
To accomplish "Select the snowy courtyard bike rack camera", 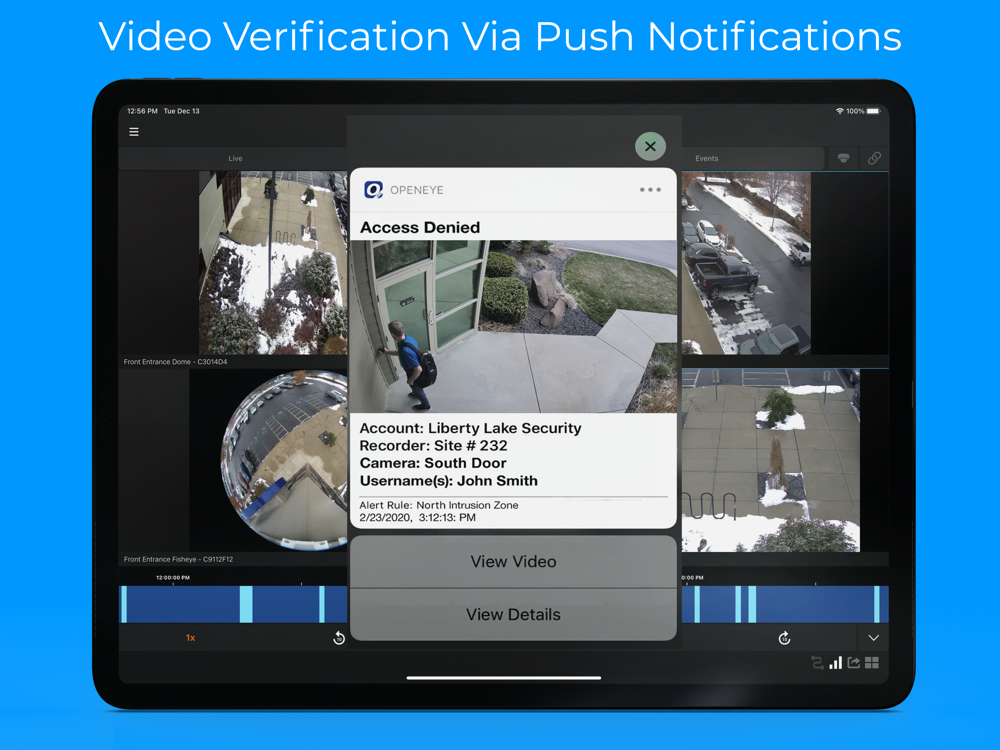I will (x=770, y=460).
